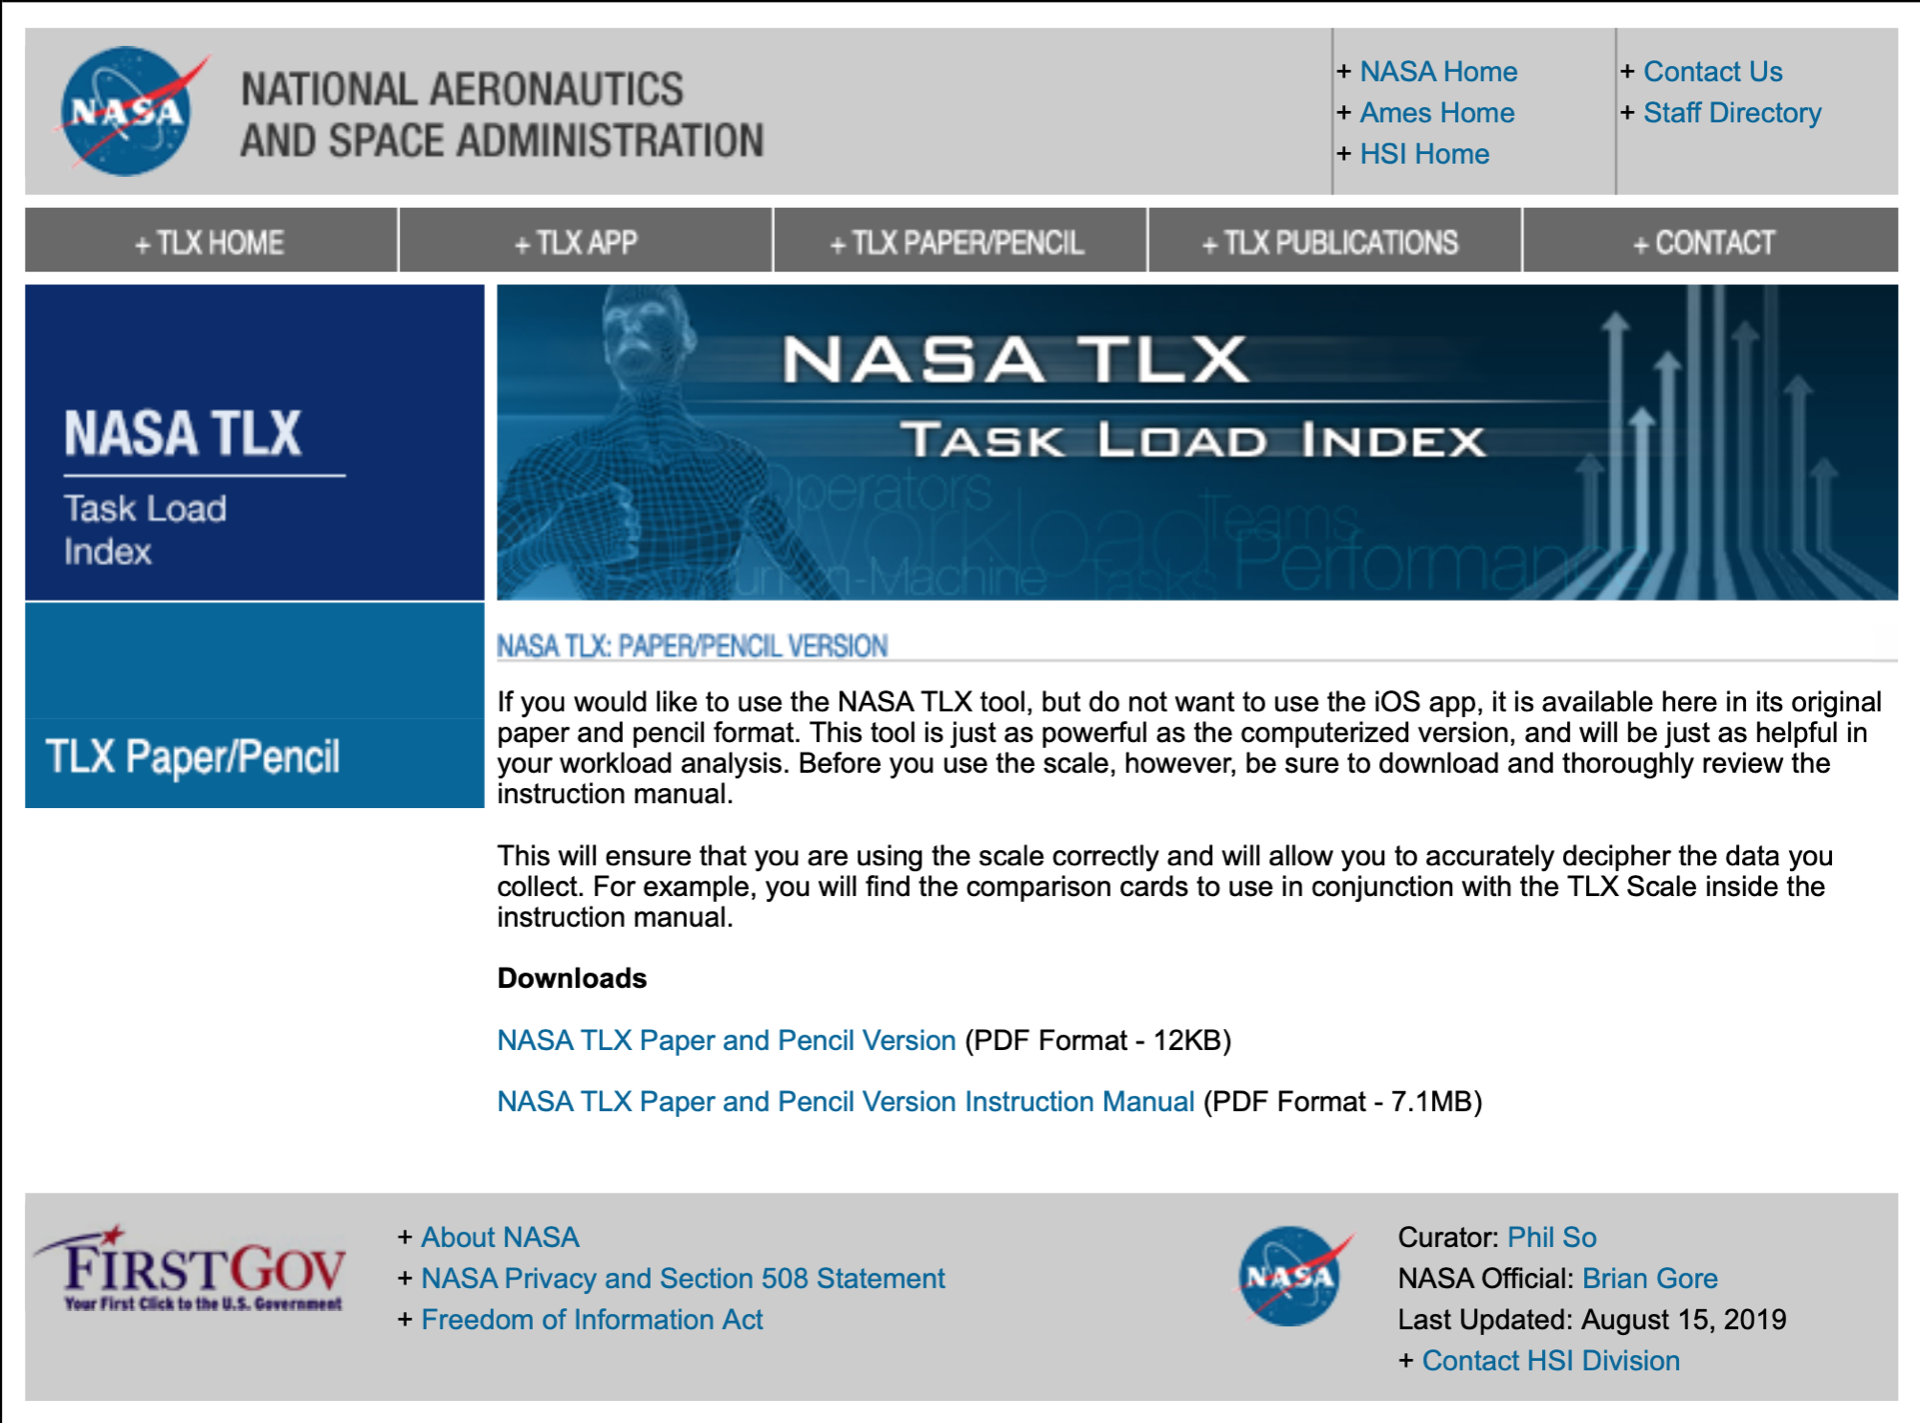Screen dimensions: 1920x1423
Task: Go to the HSI Home link
Action: click(x=1424, y=154)
